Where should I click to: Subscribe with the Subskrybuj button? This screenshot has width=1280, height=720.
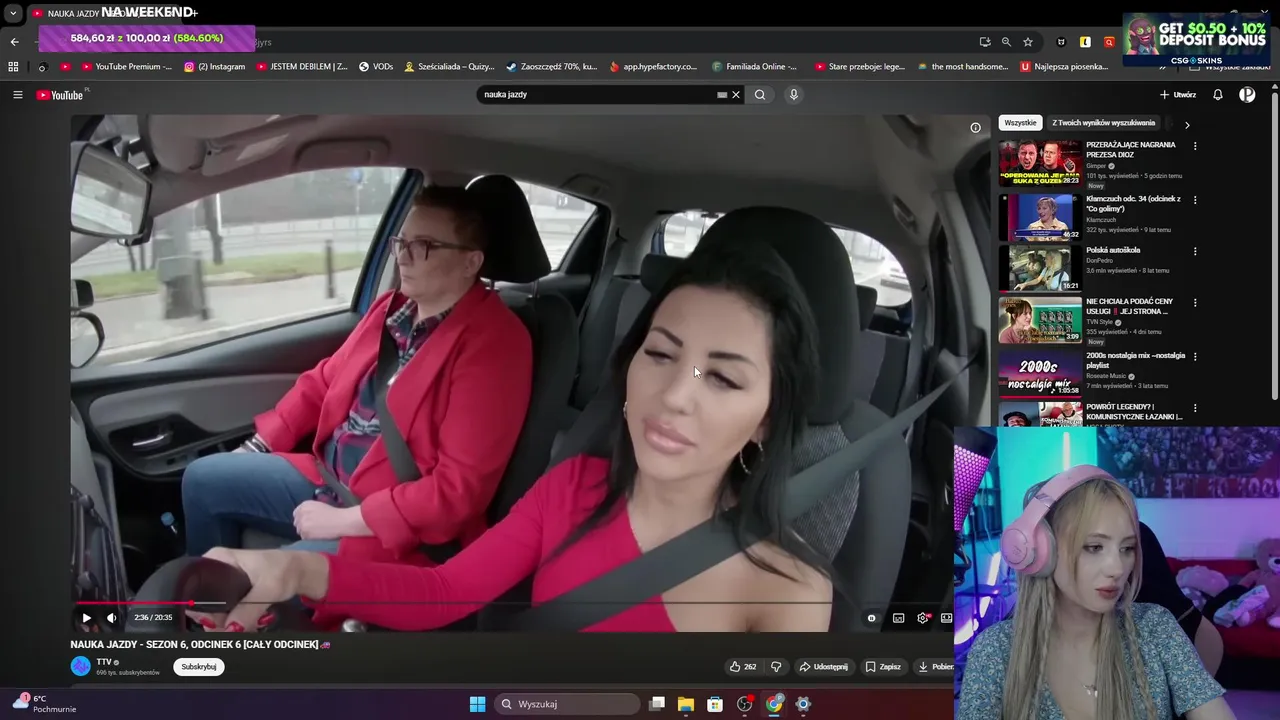(x=199, y=667)
